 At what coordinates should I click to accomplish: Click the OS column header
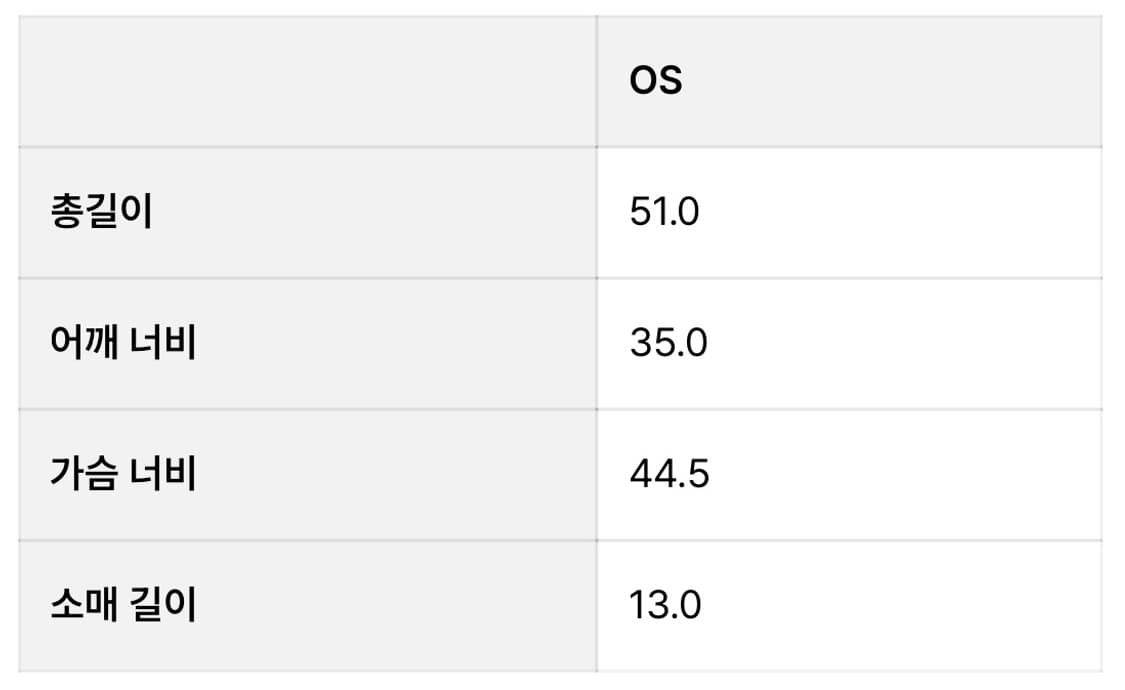[656, 80]
